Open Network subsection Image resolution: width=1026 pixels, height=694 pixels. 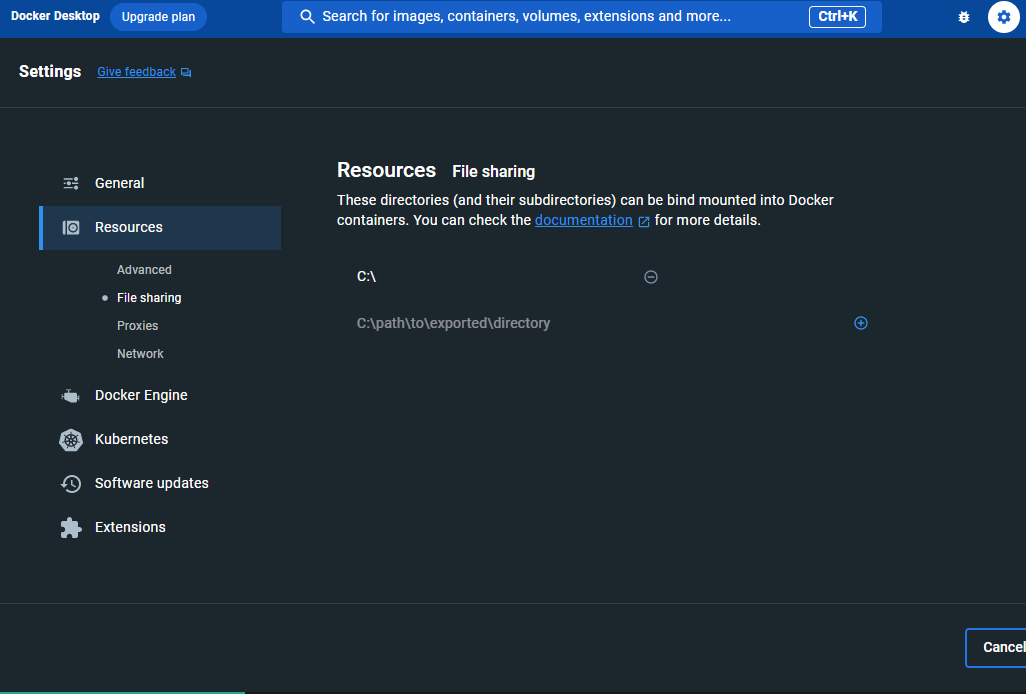pos(140,354)
